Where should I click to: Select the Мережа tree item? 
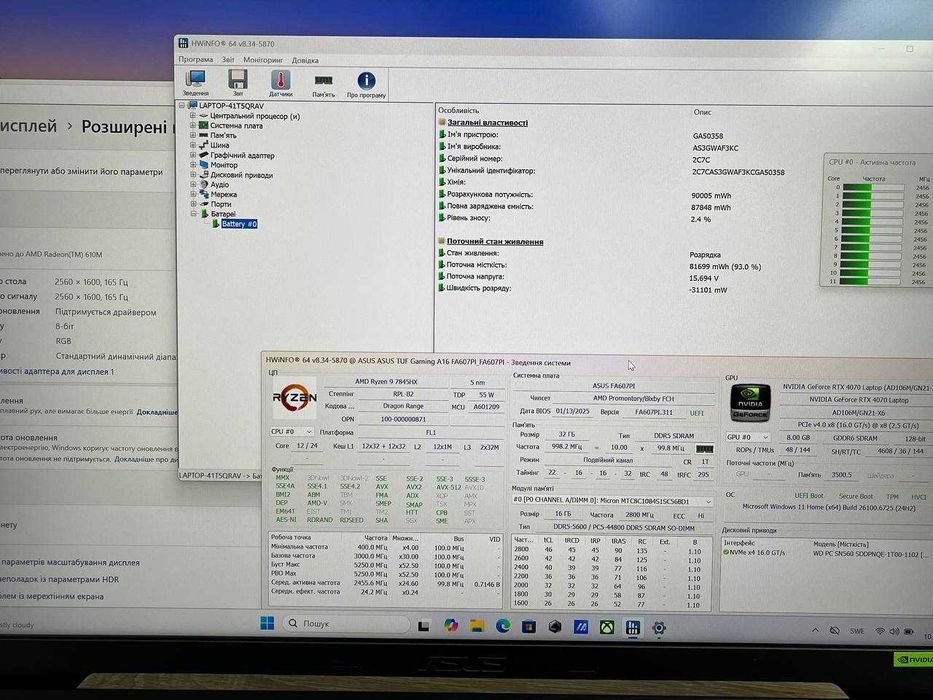point(223,194)
